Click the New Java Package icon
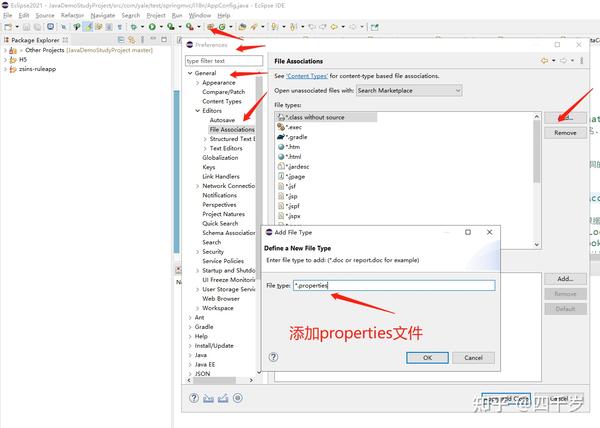 coord(210,27)
